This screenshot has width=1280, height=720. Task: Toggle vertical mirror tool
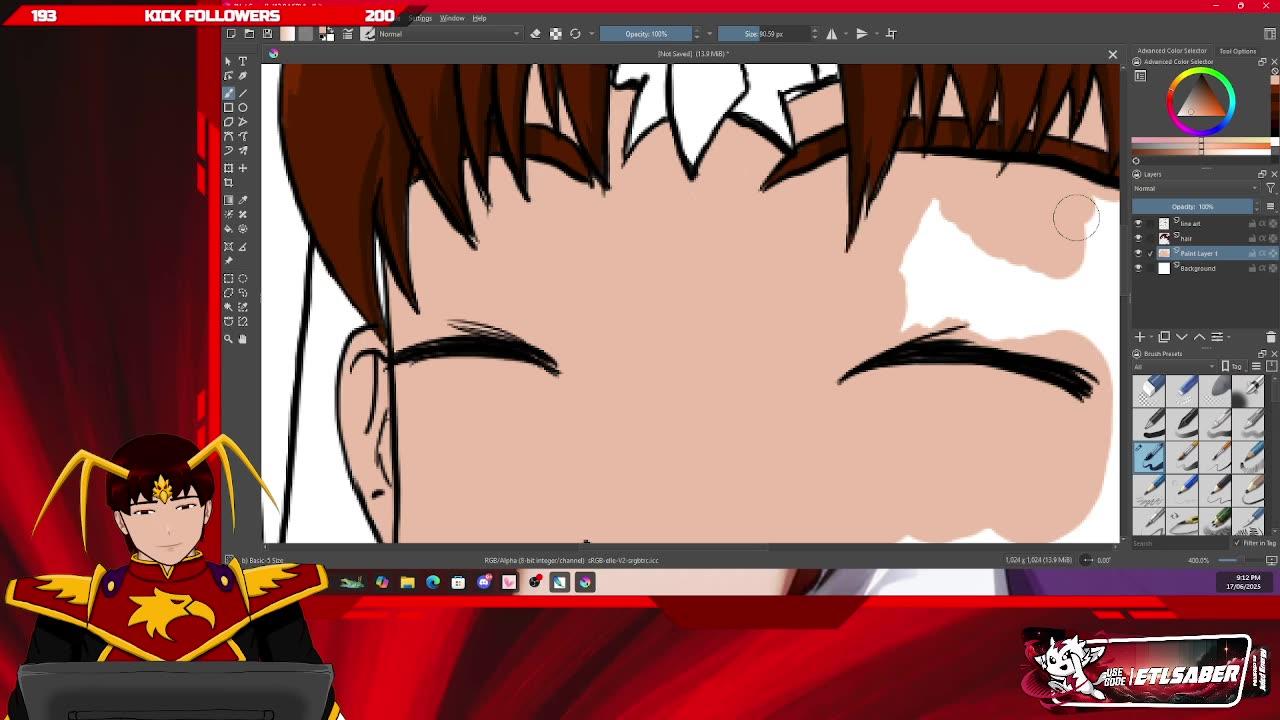[862, 34]
